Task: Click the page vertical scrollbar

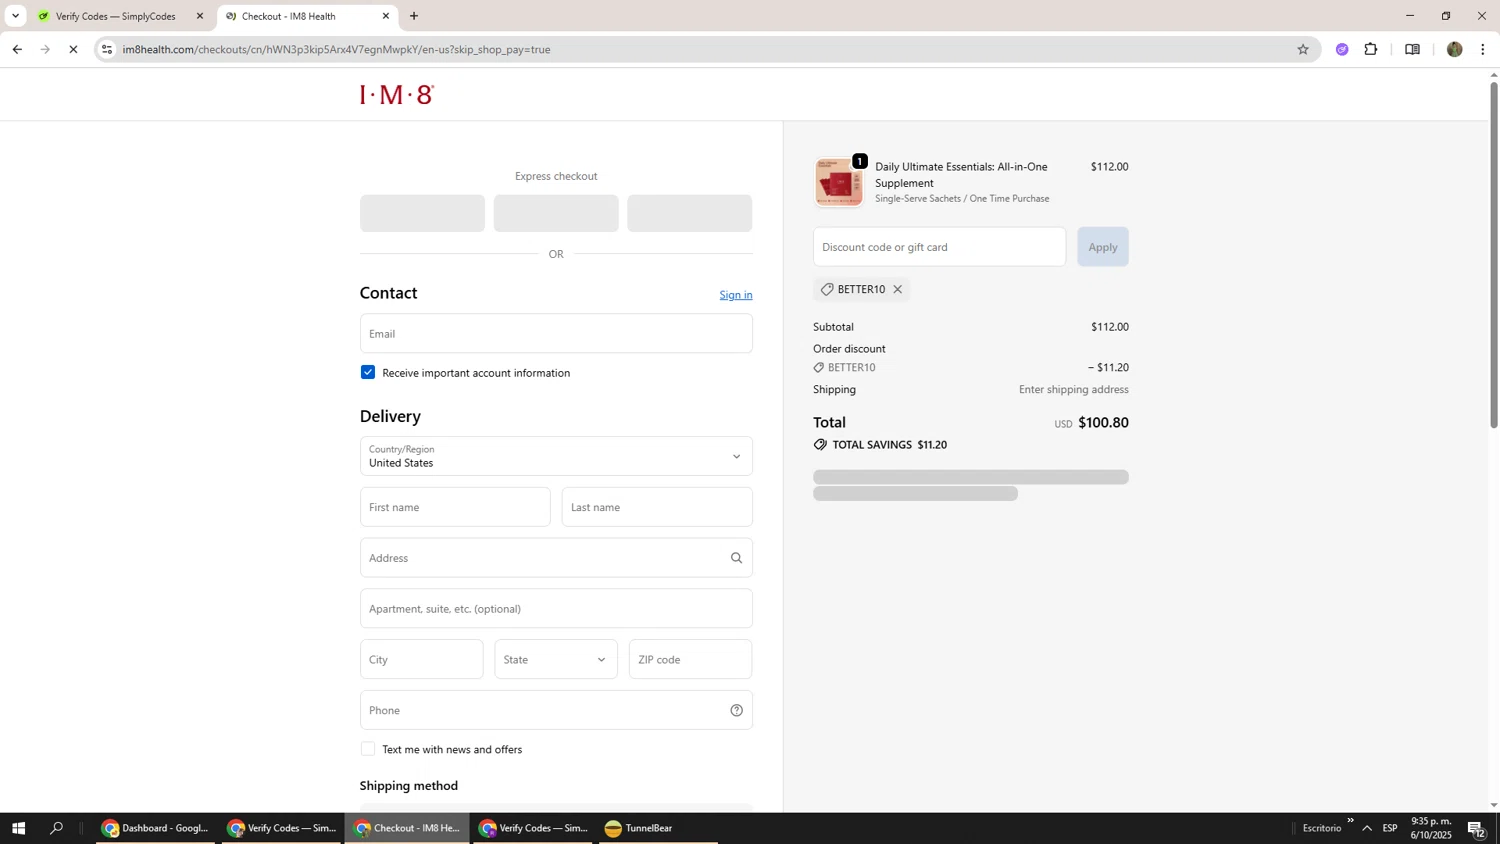Action: (1494, 254)
